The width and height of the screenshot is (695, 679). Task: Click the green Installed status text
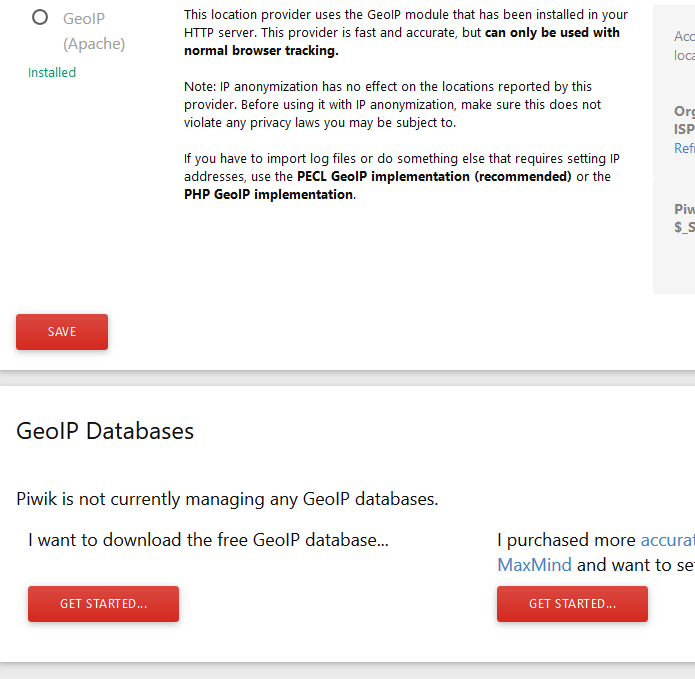52,72
